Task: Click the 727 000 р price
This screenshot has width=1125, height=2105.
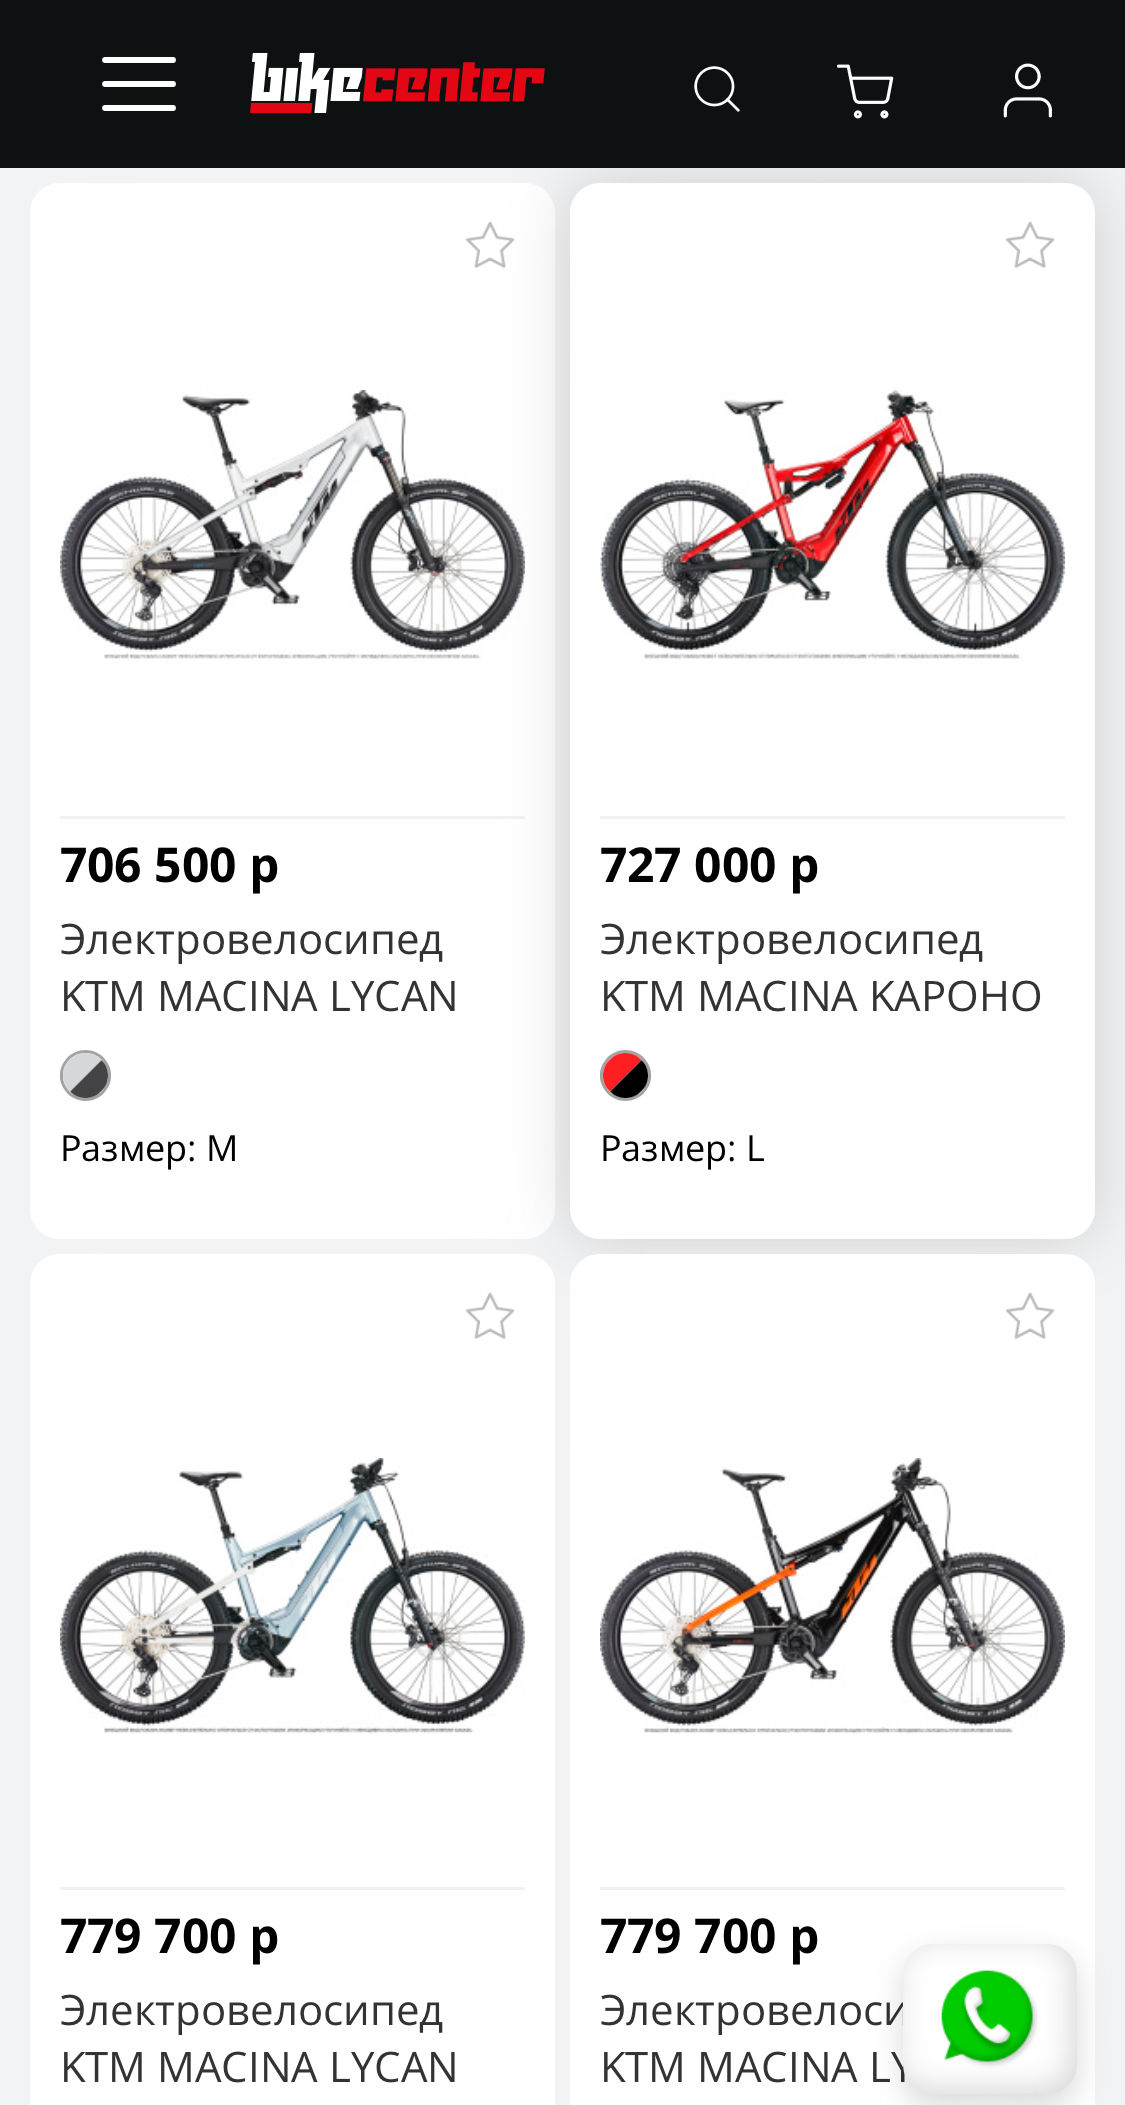Action: click(x=709, y=866)
